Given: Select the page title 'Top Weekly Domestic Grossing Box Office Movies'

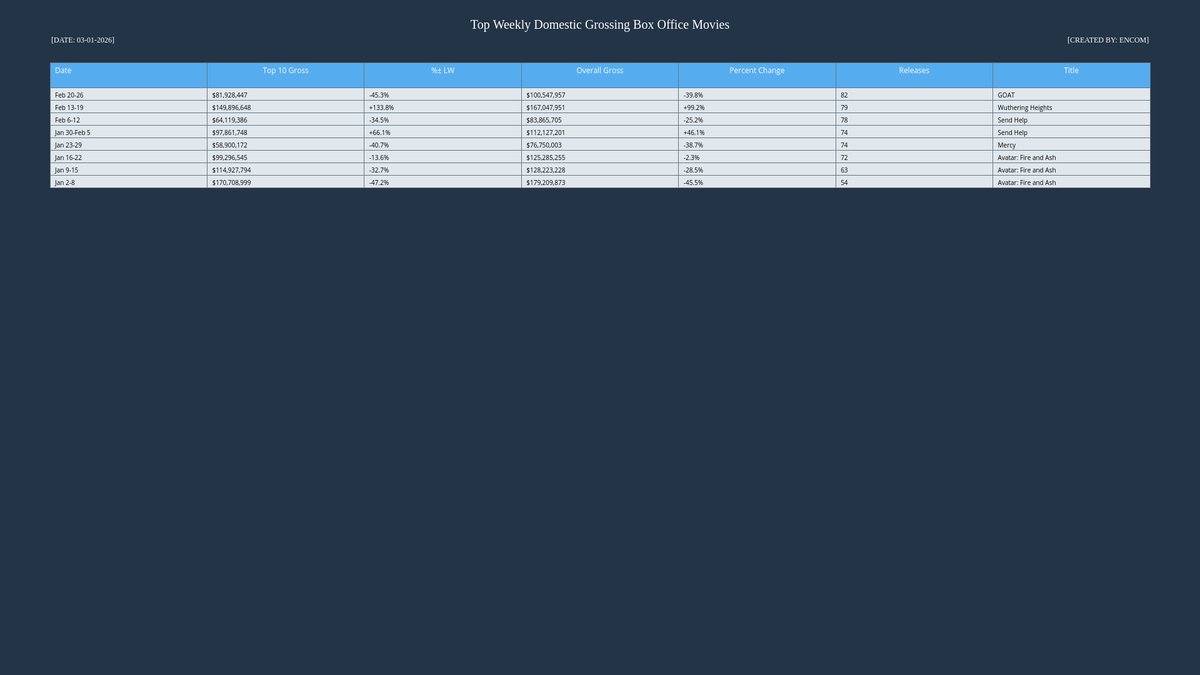Looking at the screenshot, I should tap(600, 24).
